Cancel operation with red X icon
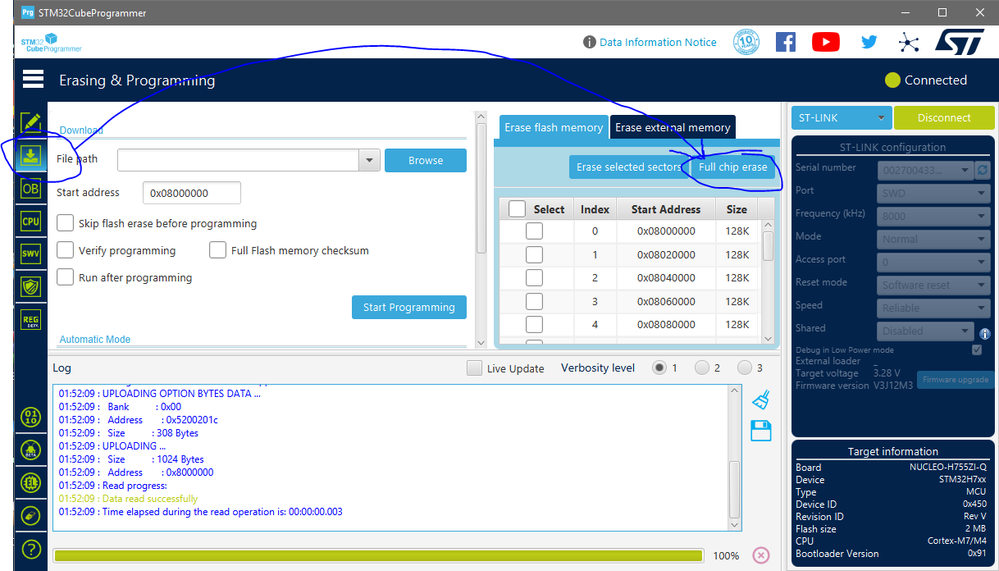The height and width of the screenshot is (571, 999). click(761, 555)
